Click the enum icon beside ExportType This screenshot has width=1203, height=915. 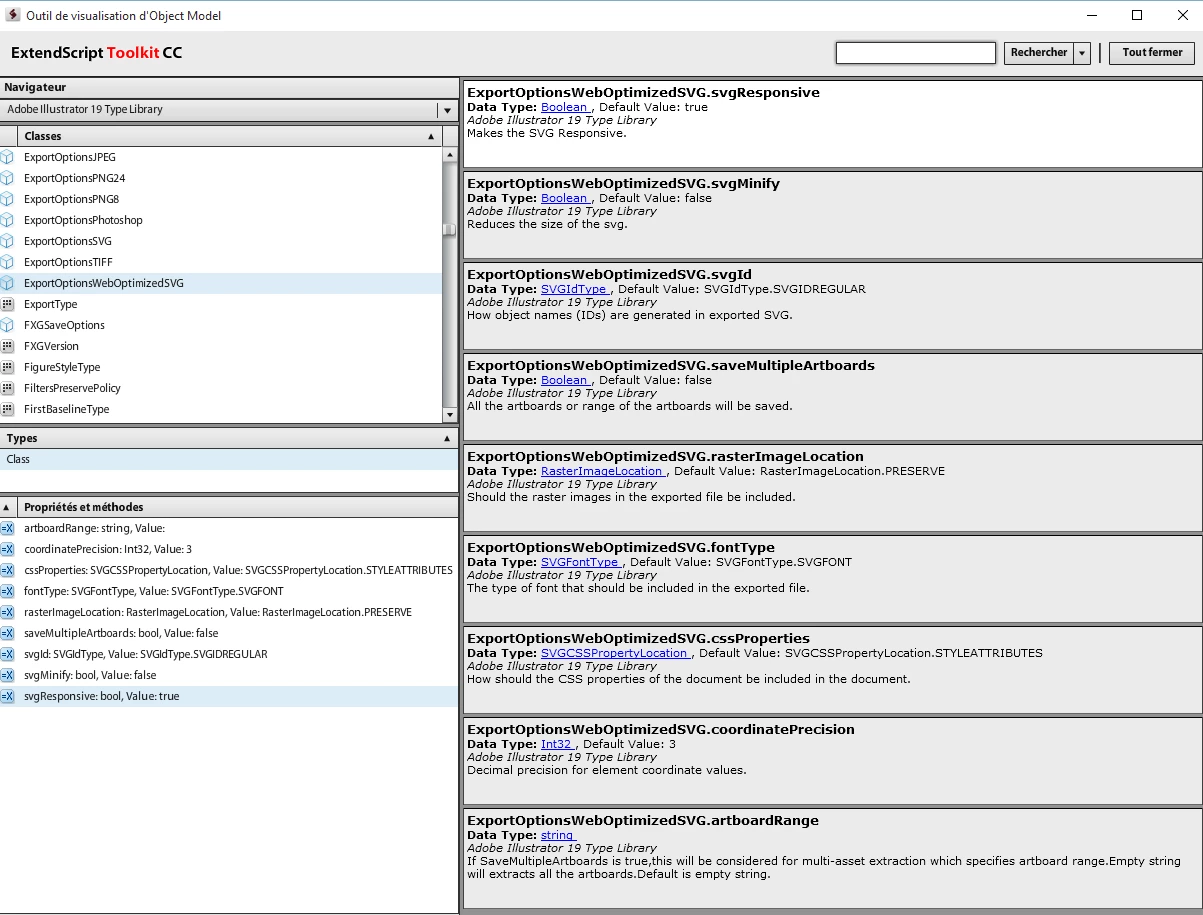click(8, 304)
